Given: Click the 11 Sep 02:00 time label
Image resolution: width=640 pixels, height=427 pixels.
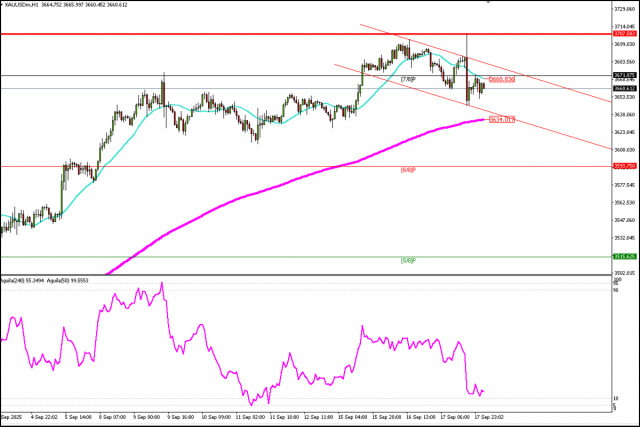Looking at the screenshot, I should [250, 417].
